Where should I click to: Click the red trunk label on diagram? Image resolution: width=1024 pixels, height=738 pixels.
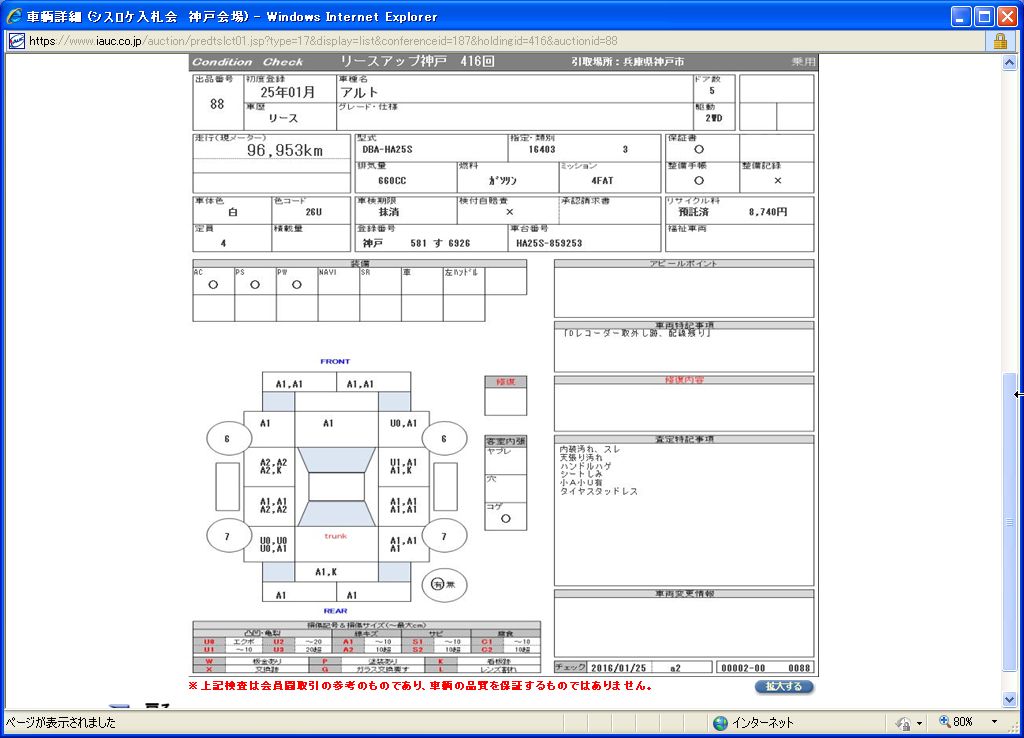point(336,536)
